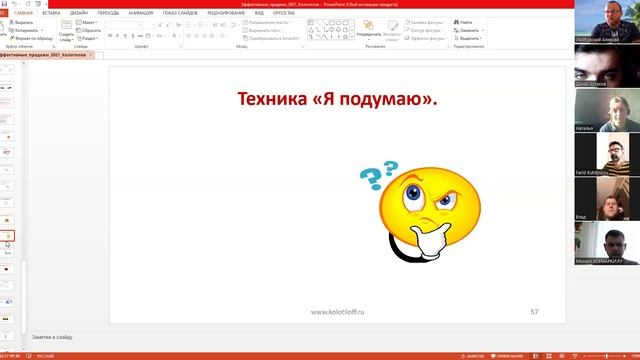
Task: Switch to Normal view in status bar
Action: point(536,356)
